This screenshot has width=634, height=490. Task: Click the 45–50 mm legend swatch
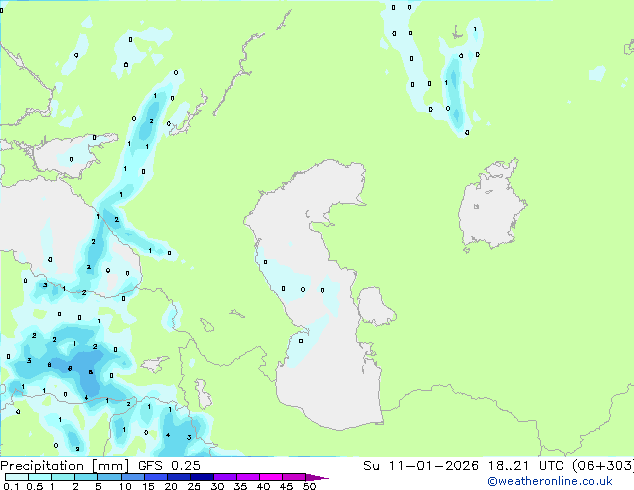(x=294, y=477)
